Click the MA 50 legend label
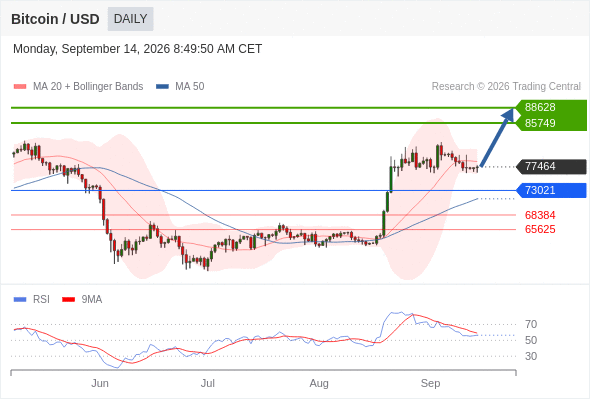The image size is (590, 400). coord(190,87)
